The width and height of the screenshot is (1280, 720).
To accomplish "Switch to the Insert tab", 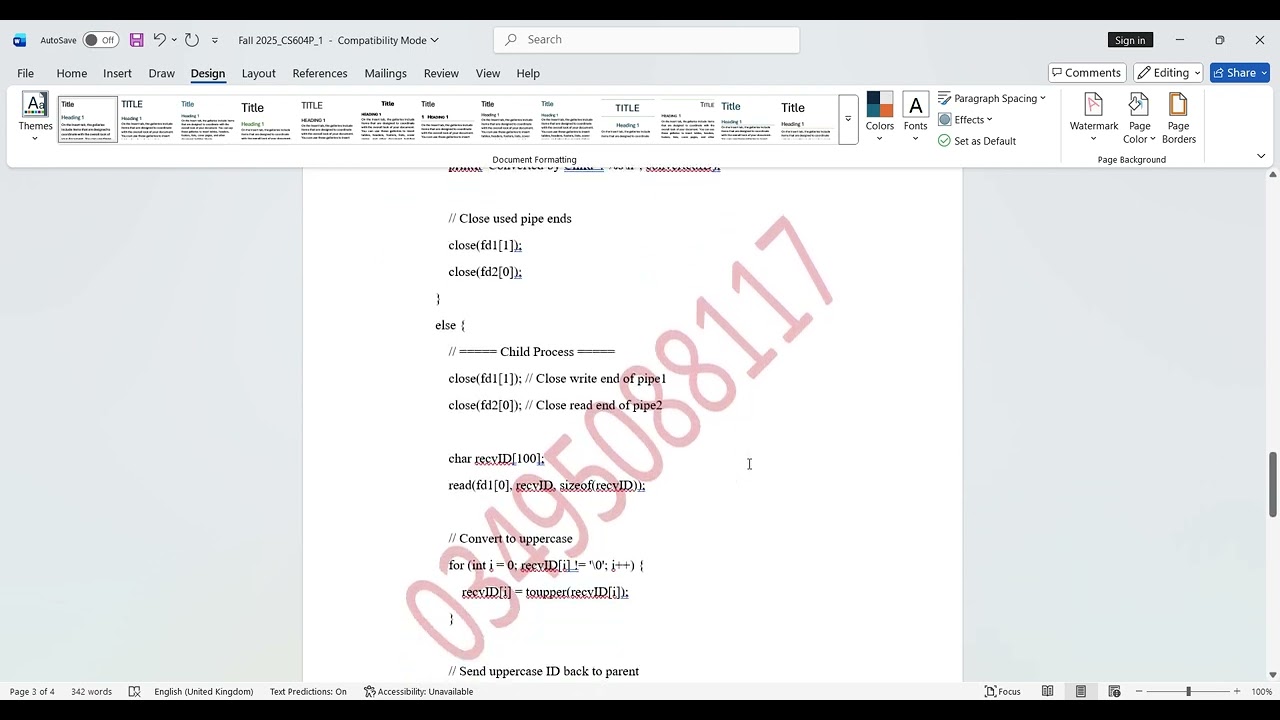I will (117, 73).
